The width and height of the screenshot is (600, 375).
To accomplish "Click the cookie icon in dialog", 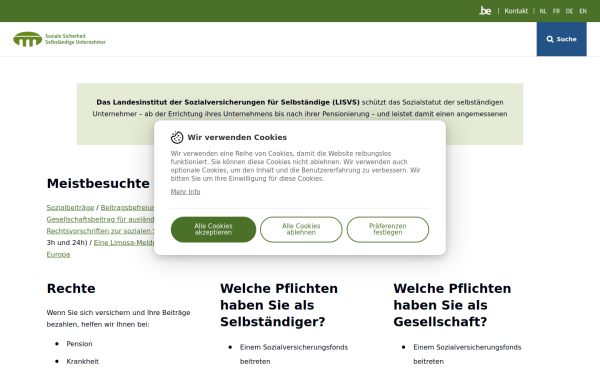I will pos(177,137).
